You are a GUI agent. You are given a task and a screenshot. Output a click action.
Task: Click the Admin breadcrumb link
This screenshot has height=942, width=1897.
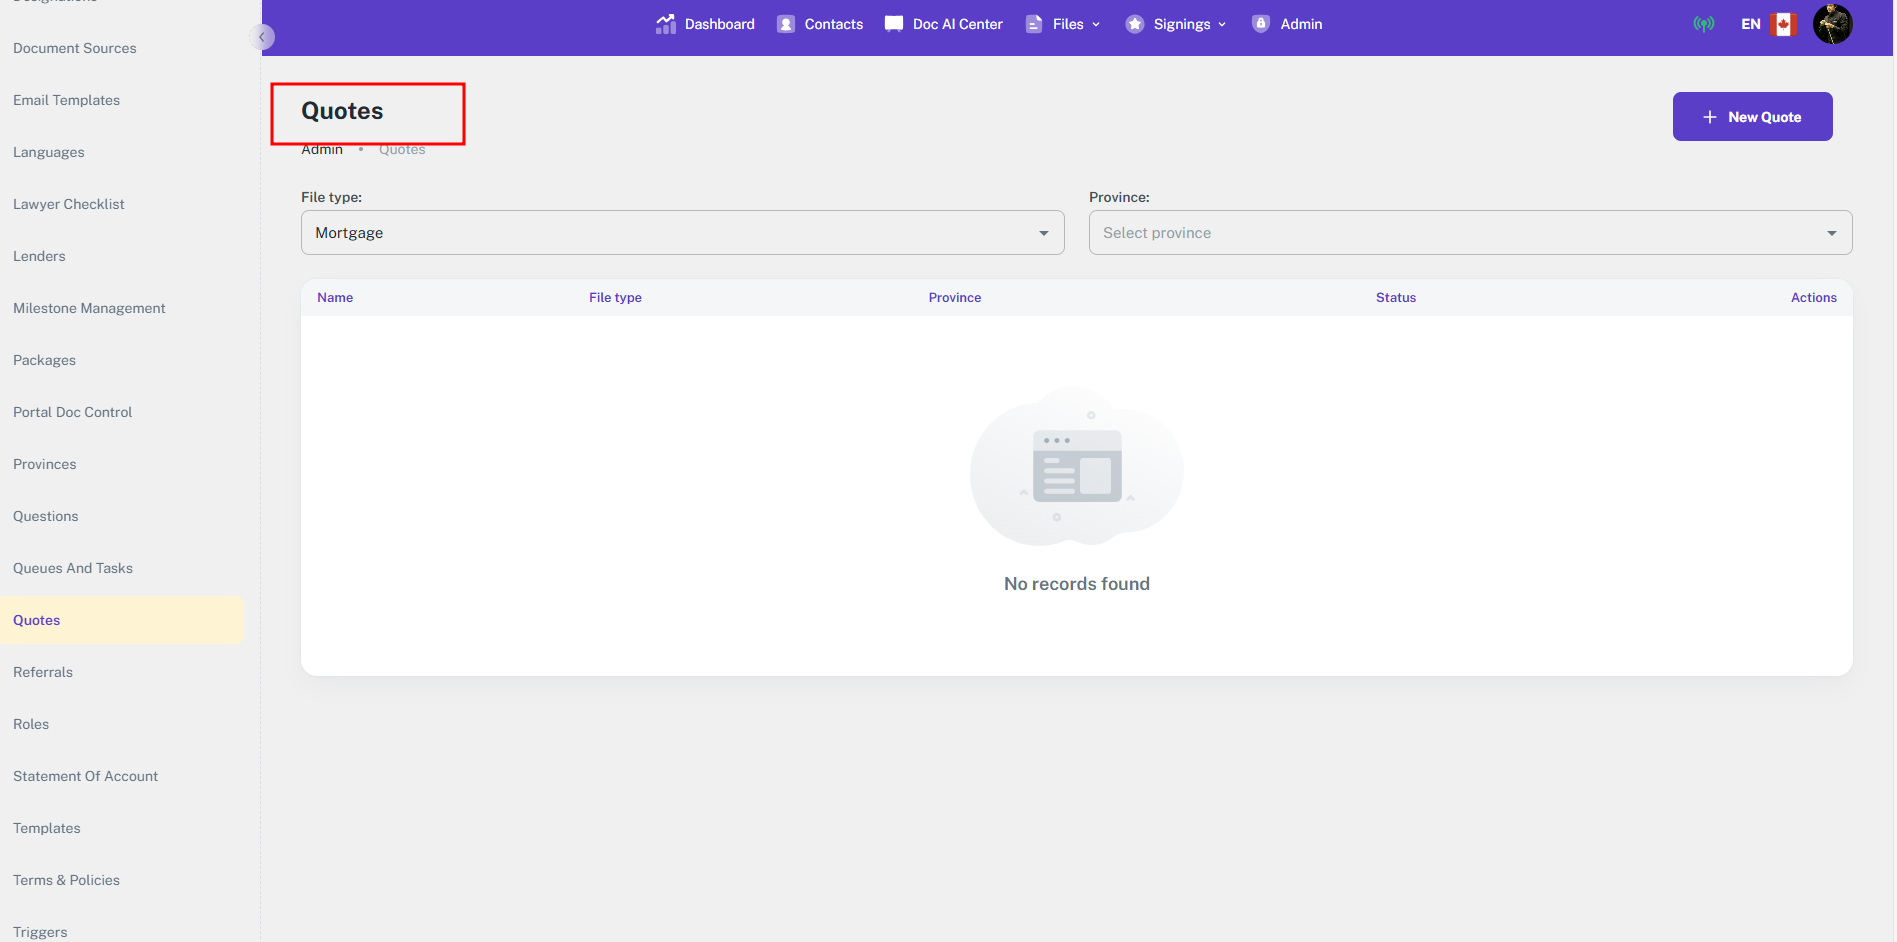tap(322, 150)
